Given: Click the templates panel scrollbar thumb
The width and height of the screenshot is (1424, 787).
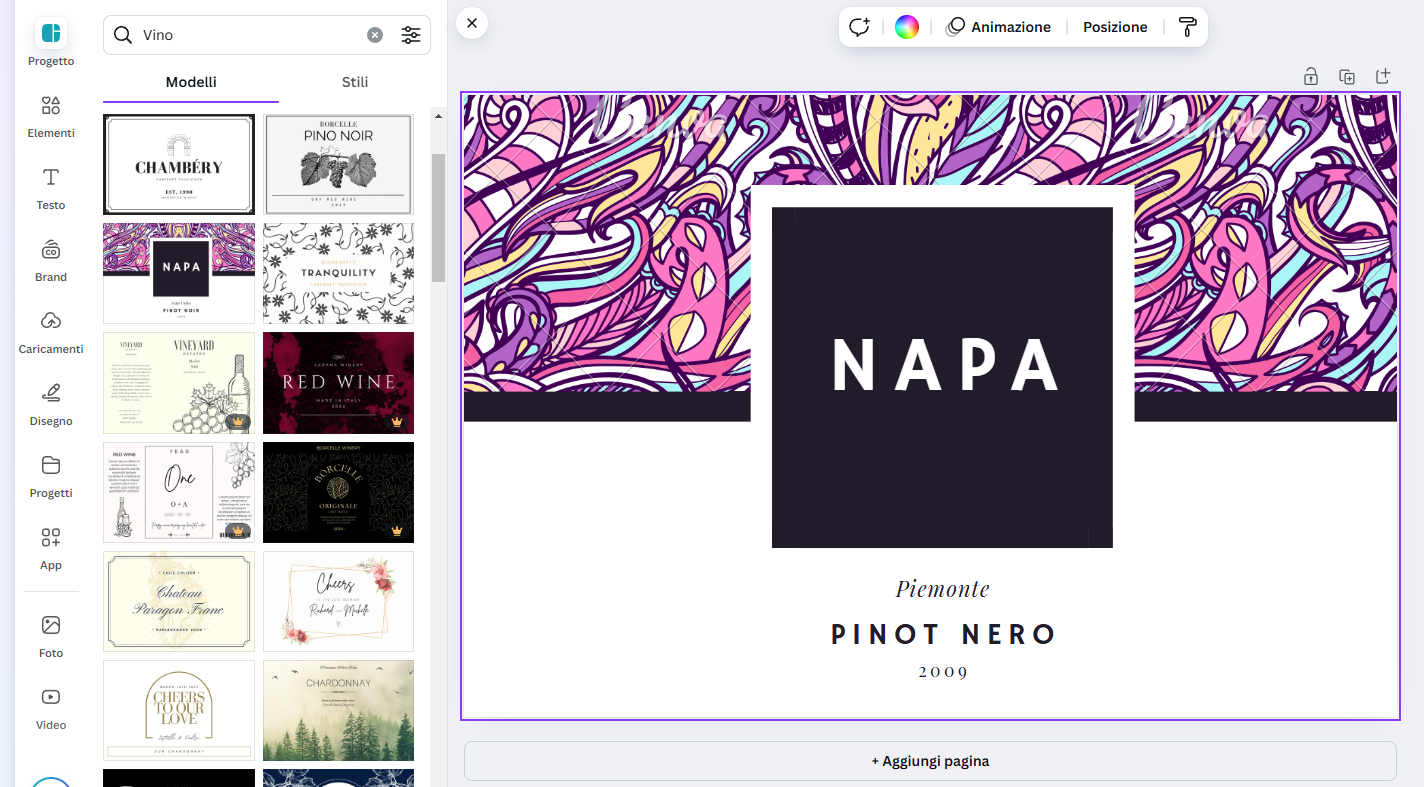Looking at the screenshot, I should 438,217.
